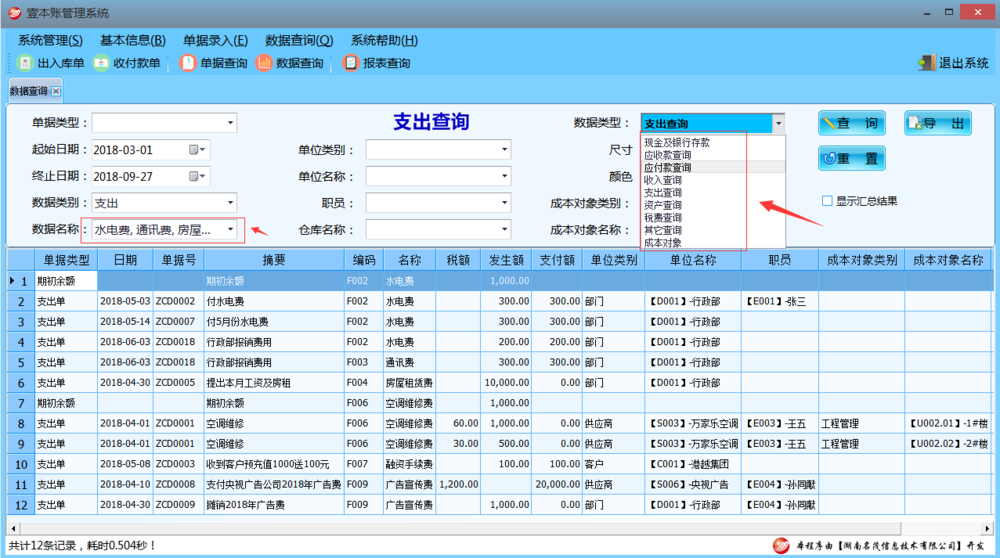Image resolution: width=1000 pixels, height=558 pixels.
Task: Click the 退出系统 exit icon
Action: pos(927,62)
